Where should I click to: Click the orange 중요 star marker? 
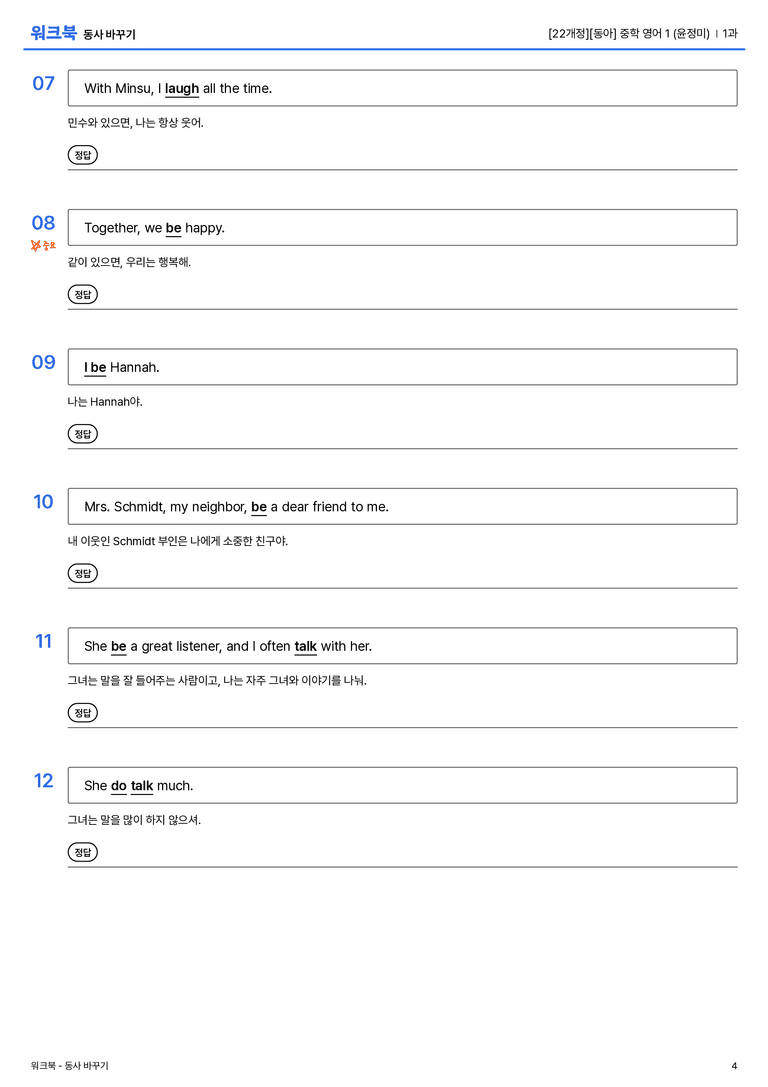point(43,245)
